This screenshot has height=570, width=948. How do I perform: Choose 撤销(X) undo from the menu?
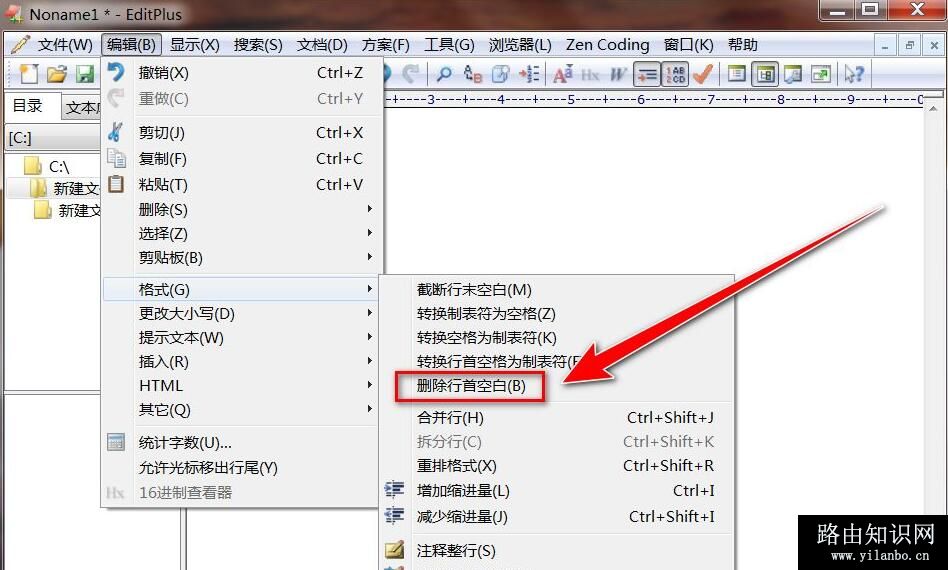click(243, 73)
